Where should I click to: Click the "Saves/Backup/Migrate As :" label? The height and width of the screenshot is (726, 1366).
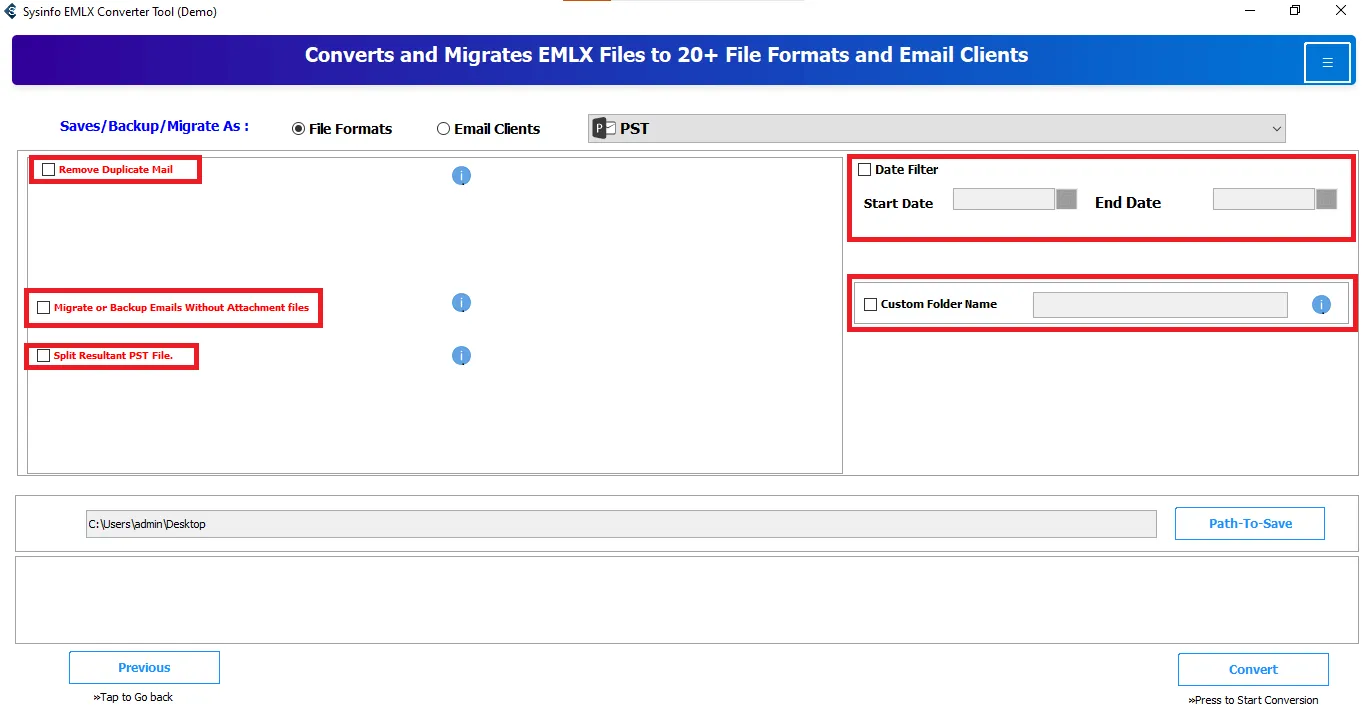[154, 127]
